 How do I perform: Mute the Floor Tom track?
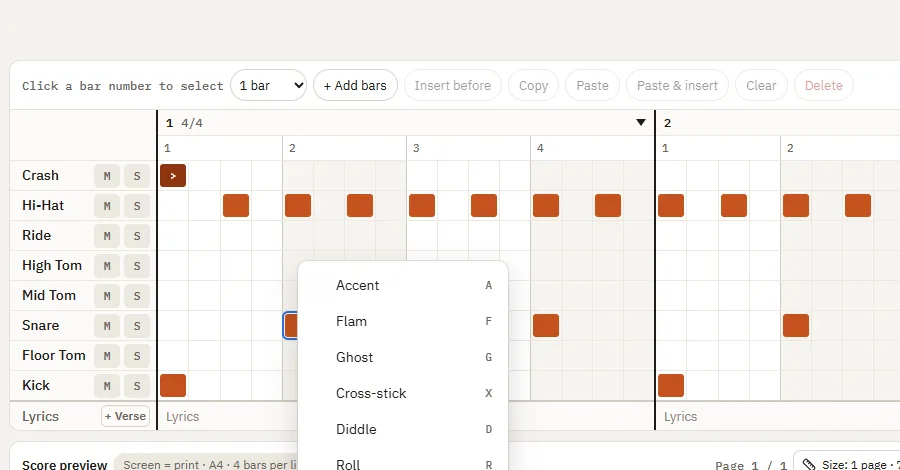pyautogui.click(x=107, y=356)
